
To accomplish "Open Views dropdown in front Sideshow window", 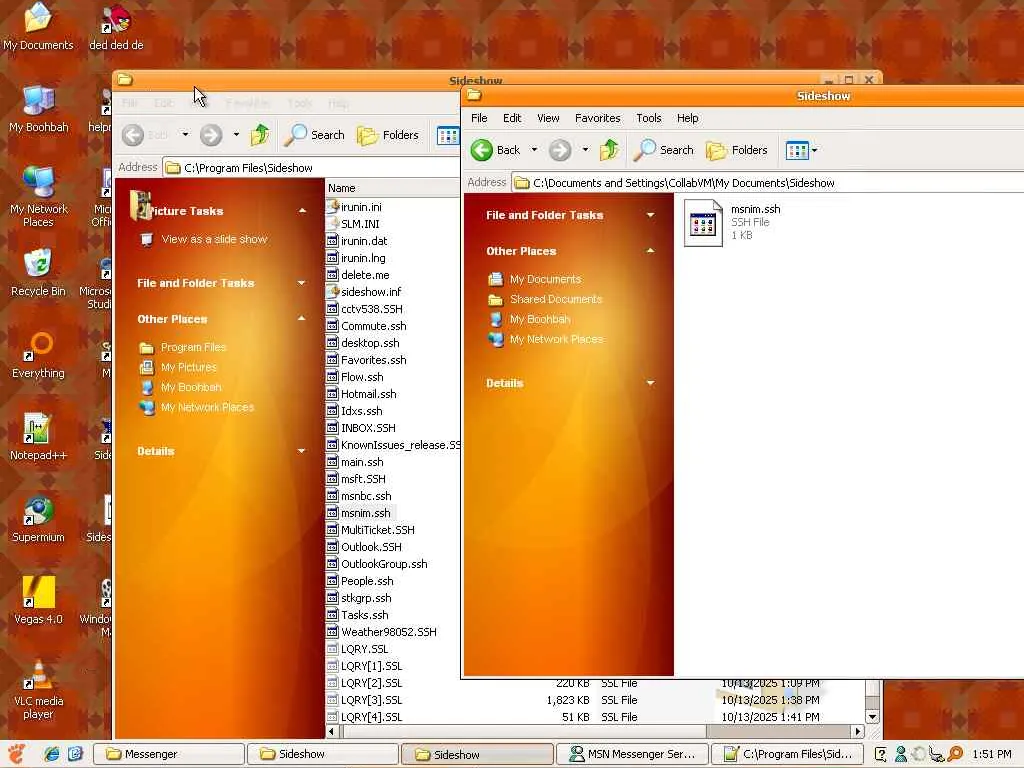I will (x=801, y=150).
